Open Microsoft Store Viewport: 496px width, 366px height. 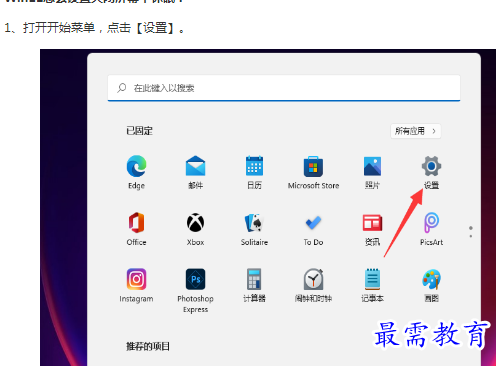click(x=313, y=166)
